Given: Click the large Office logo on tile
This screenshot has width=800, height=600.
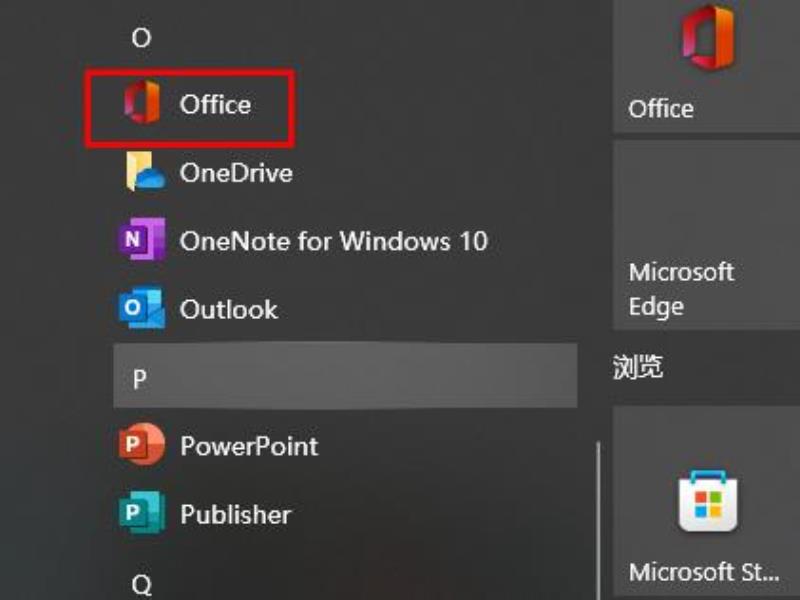Looking at the screenshot, I should [x=708, y=37].
